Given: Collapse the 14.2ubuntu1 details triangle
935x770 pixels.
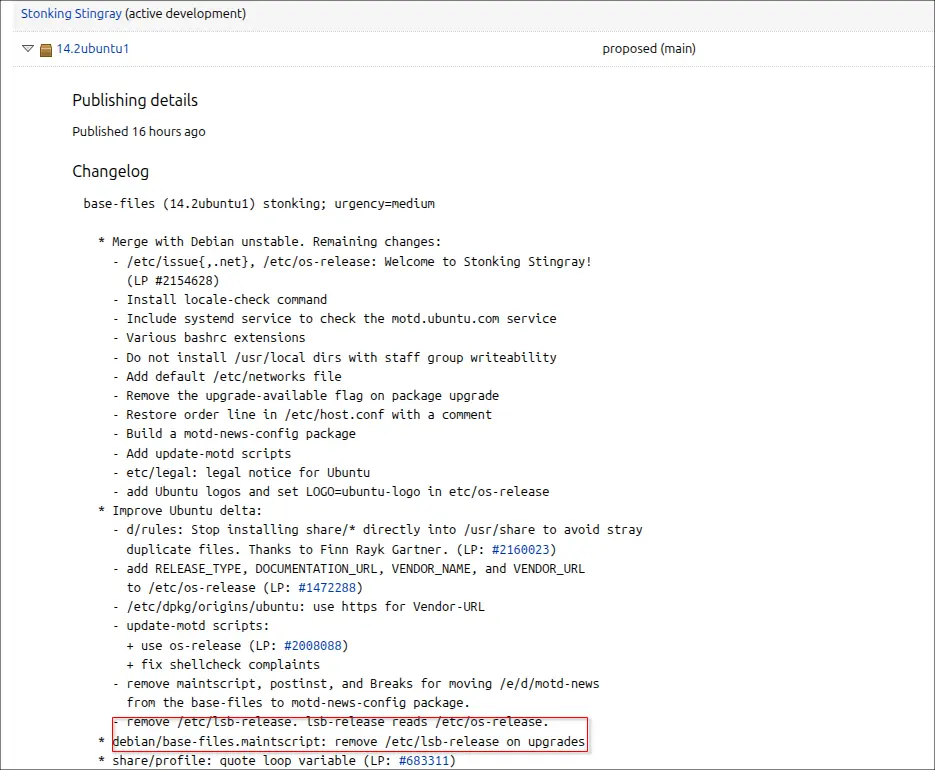Looking at the screenshot, I should pos(27,48).
